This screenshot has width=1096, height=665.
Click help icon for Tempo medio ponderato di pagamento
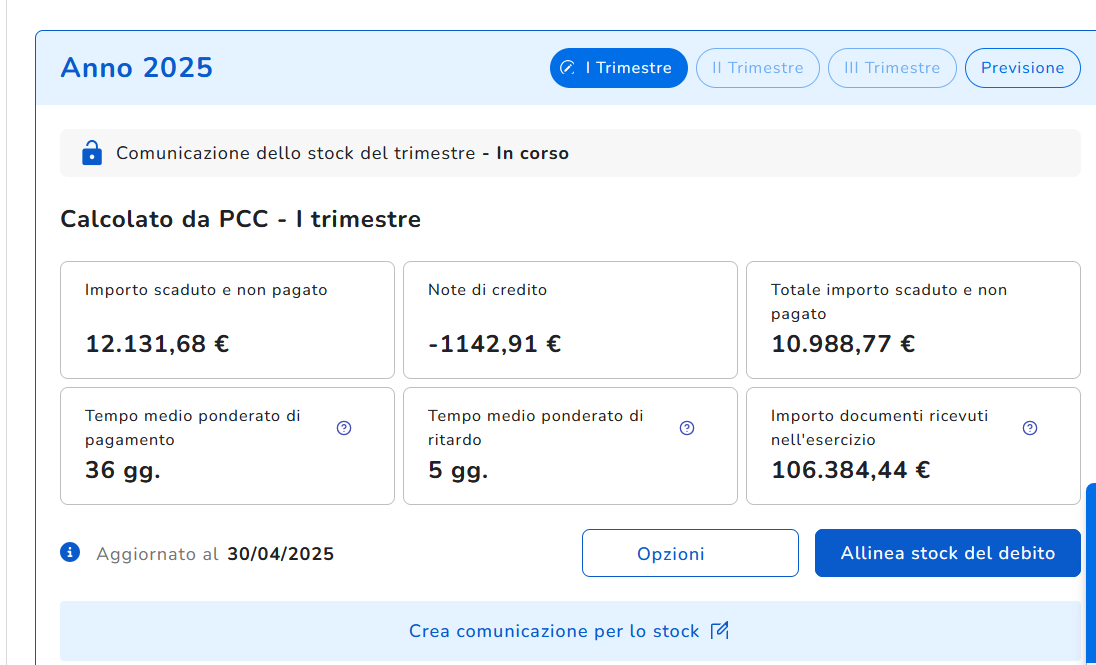(344, 428)
